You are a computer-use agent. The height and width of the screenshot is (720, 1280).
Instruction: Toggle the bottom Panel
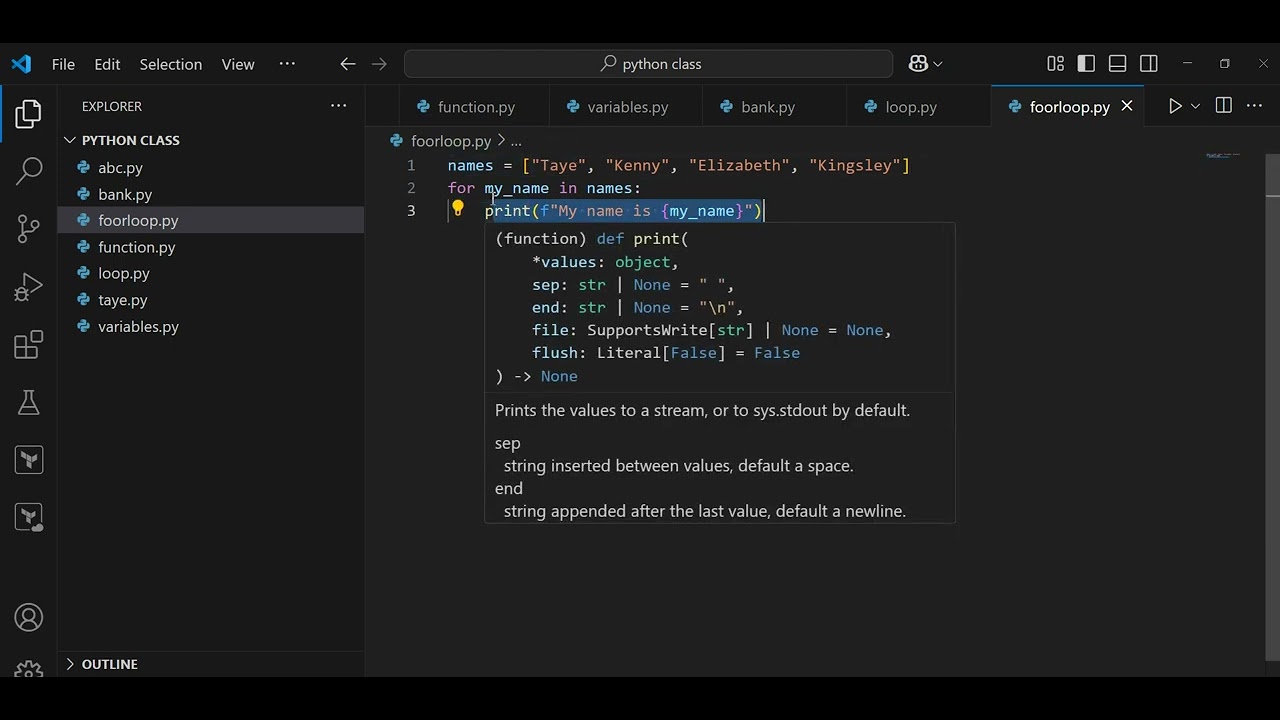coord(1118,64)
